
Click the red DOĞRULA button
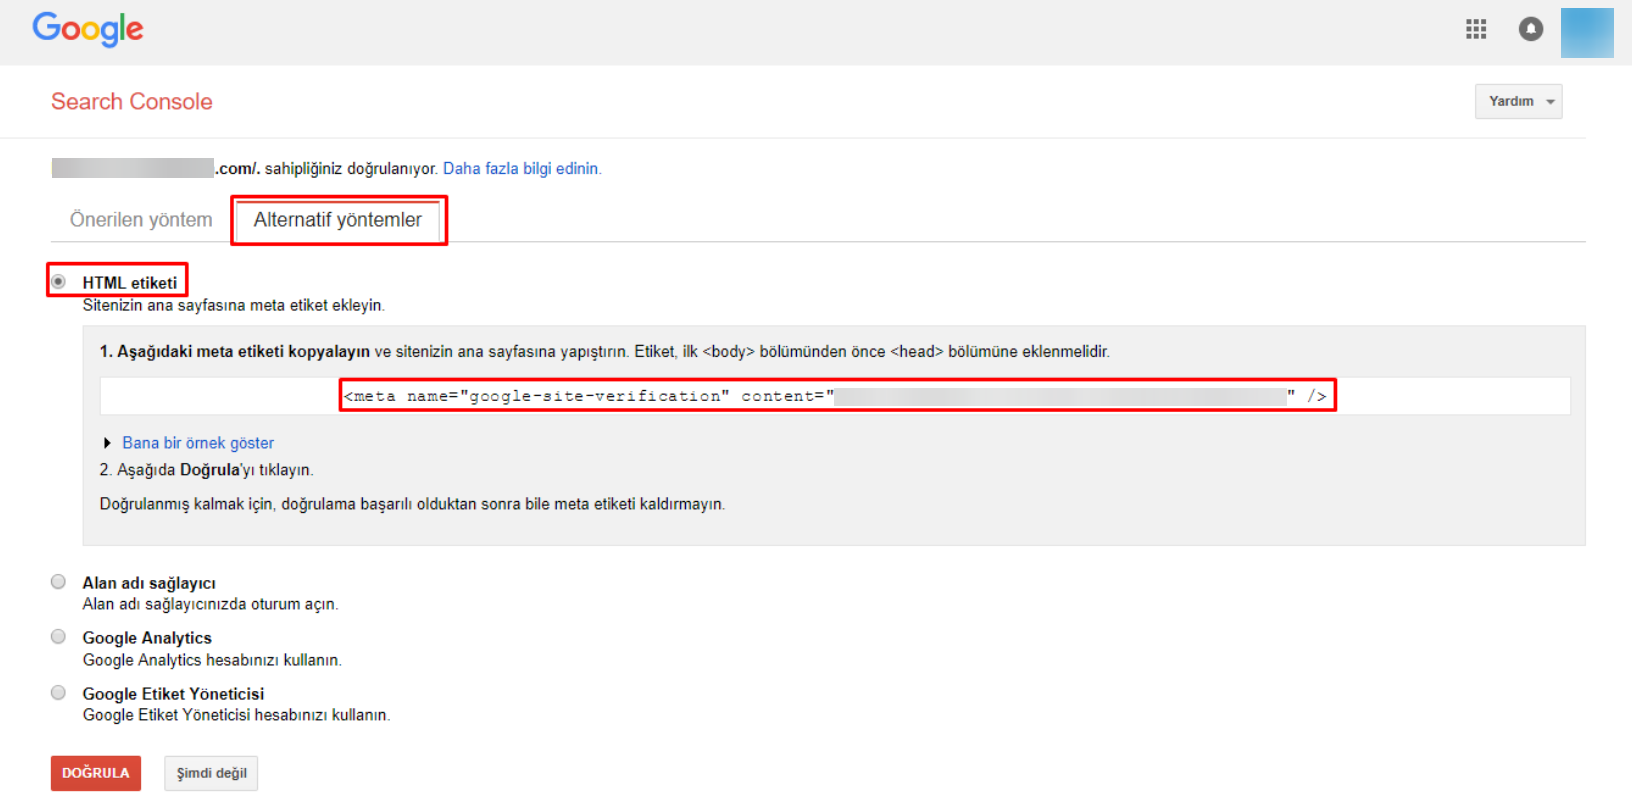96,773
